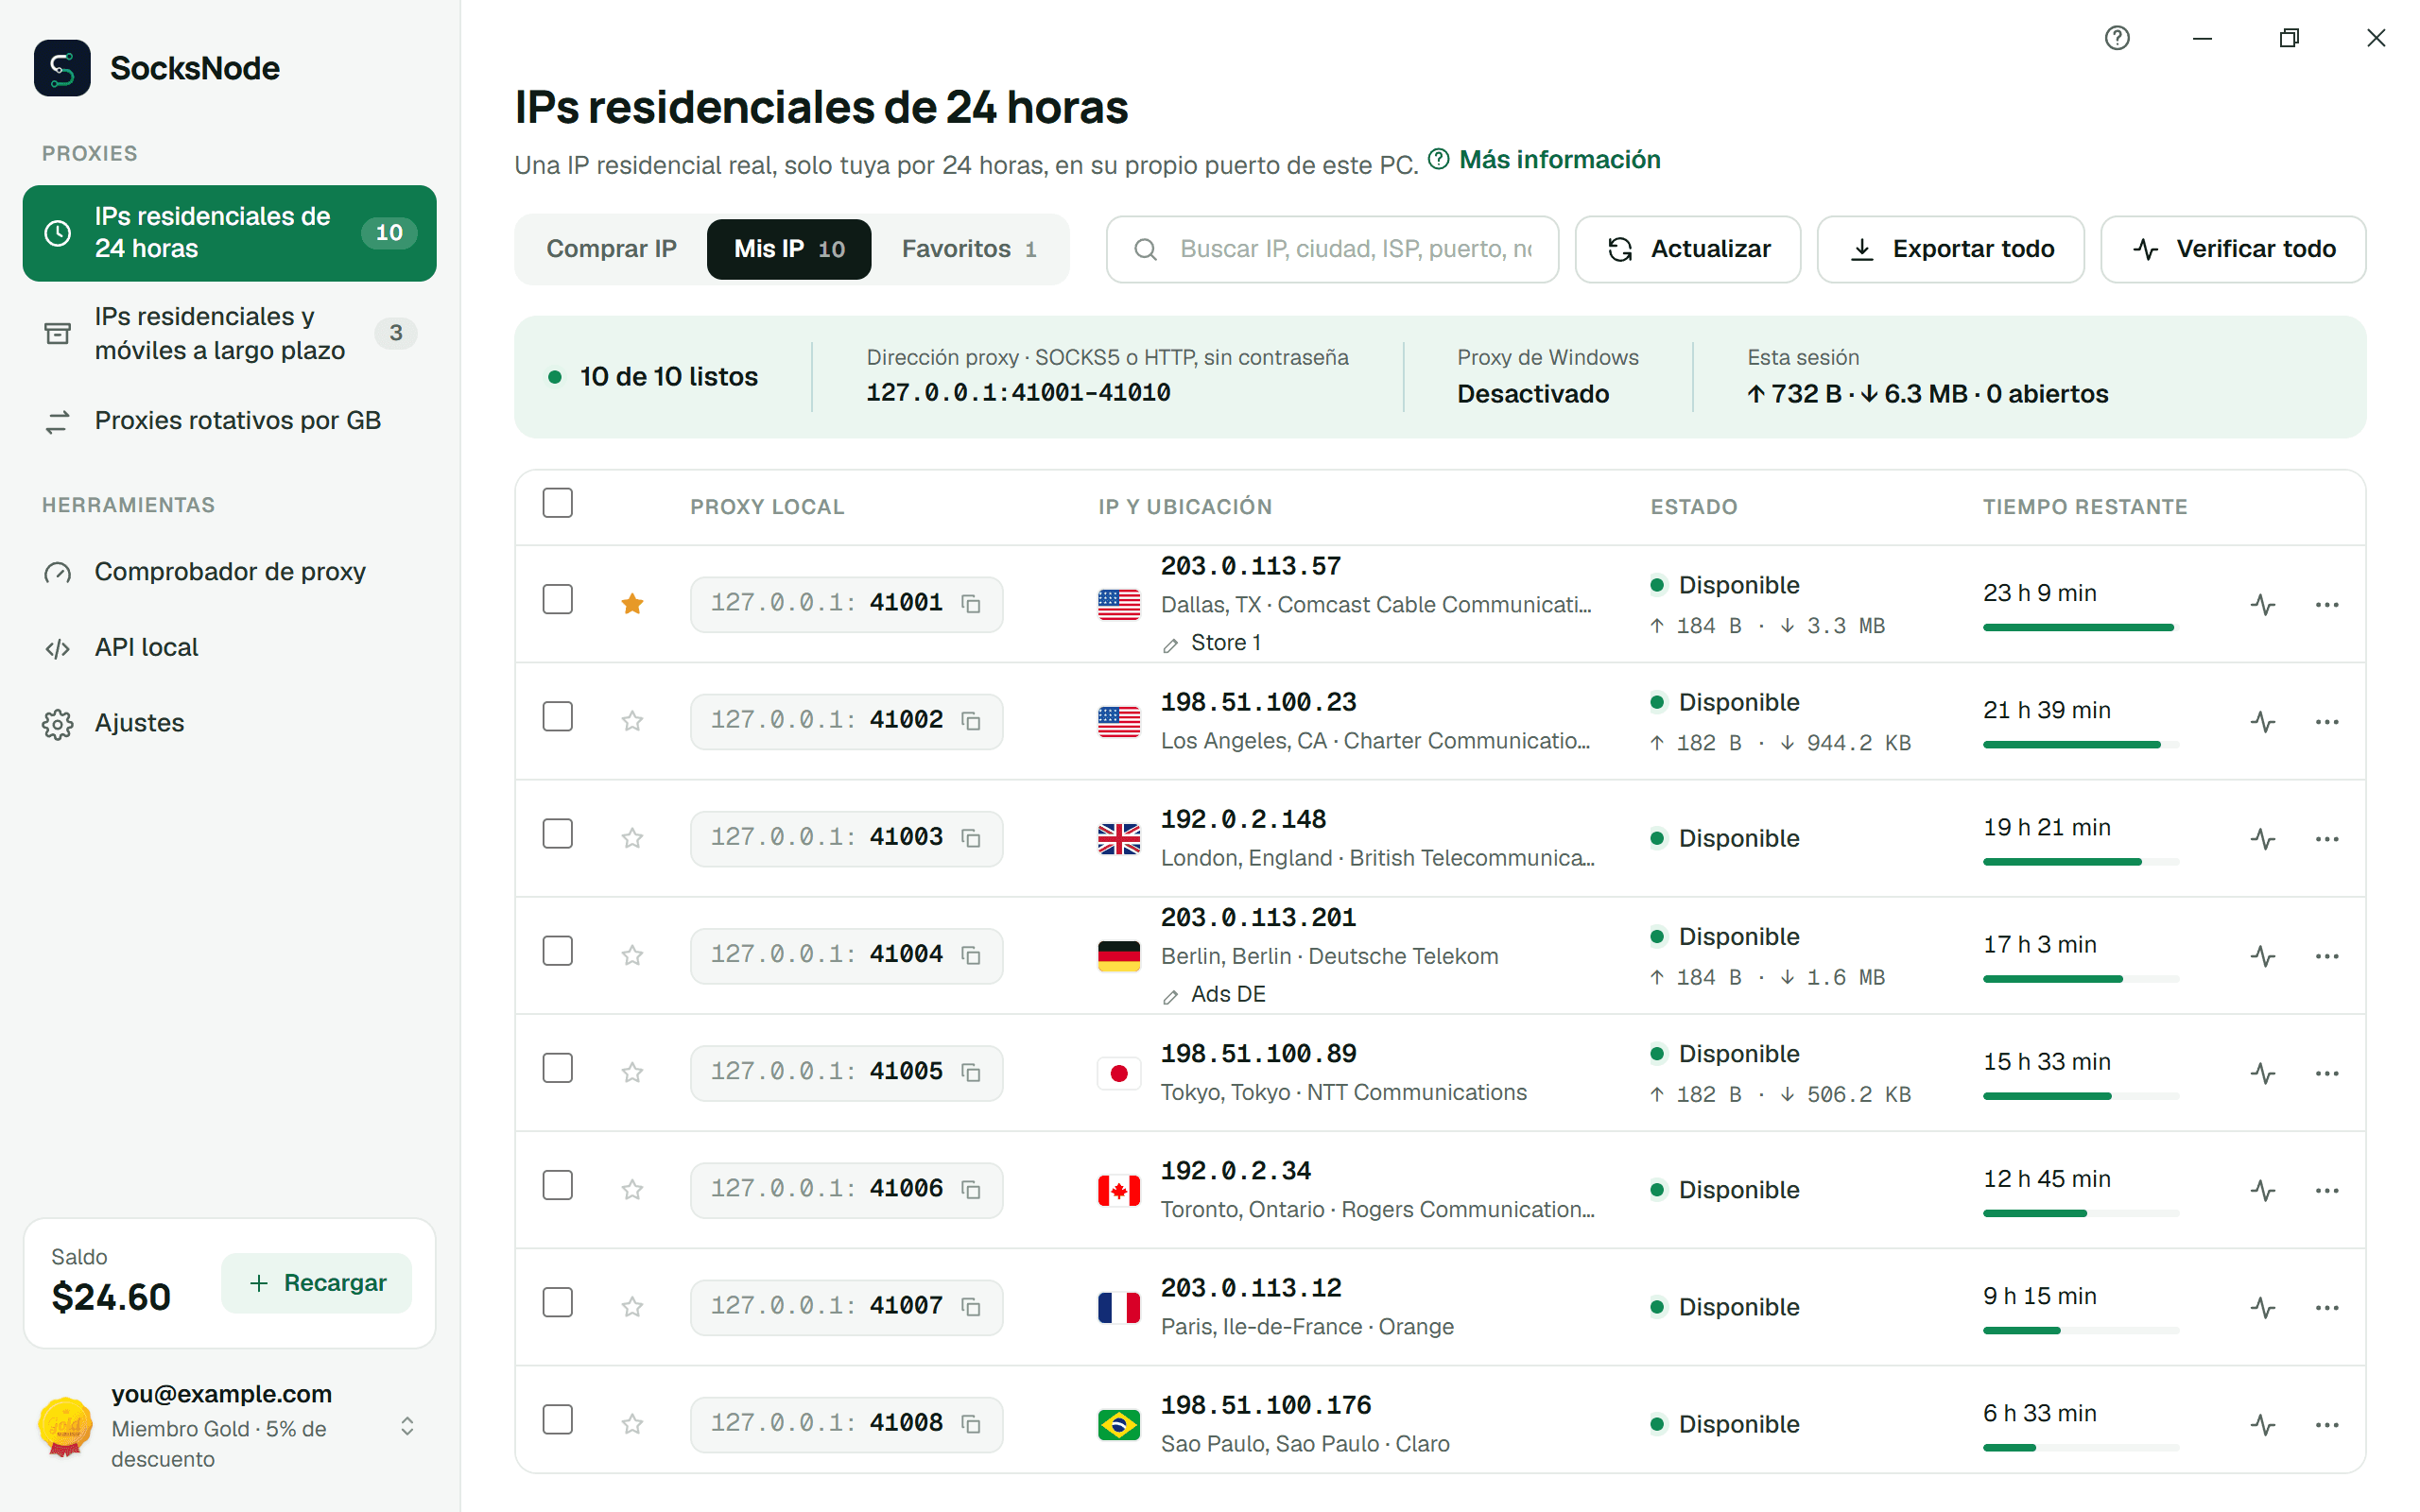Edit the Store 1 note with its pencil icon
The height and width of the screenshot is (1512, 2420).
(1170, 645)
